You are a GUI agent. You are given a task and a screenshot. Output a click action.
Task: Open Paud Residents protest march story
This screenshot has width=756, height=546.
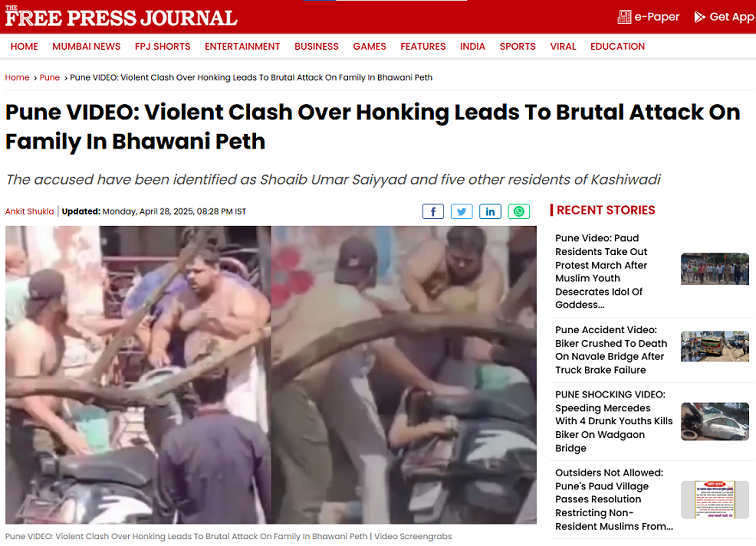coord(602,271)
